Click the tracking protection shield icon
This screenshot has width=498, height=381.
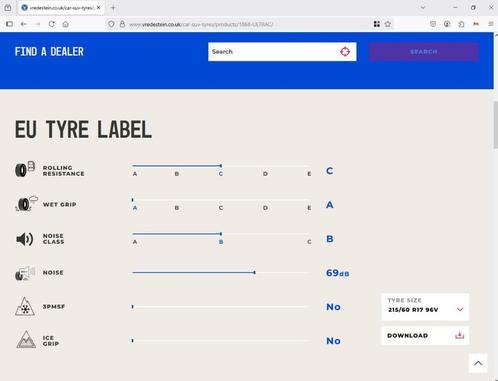[x=111, y=24]
